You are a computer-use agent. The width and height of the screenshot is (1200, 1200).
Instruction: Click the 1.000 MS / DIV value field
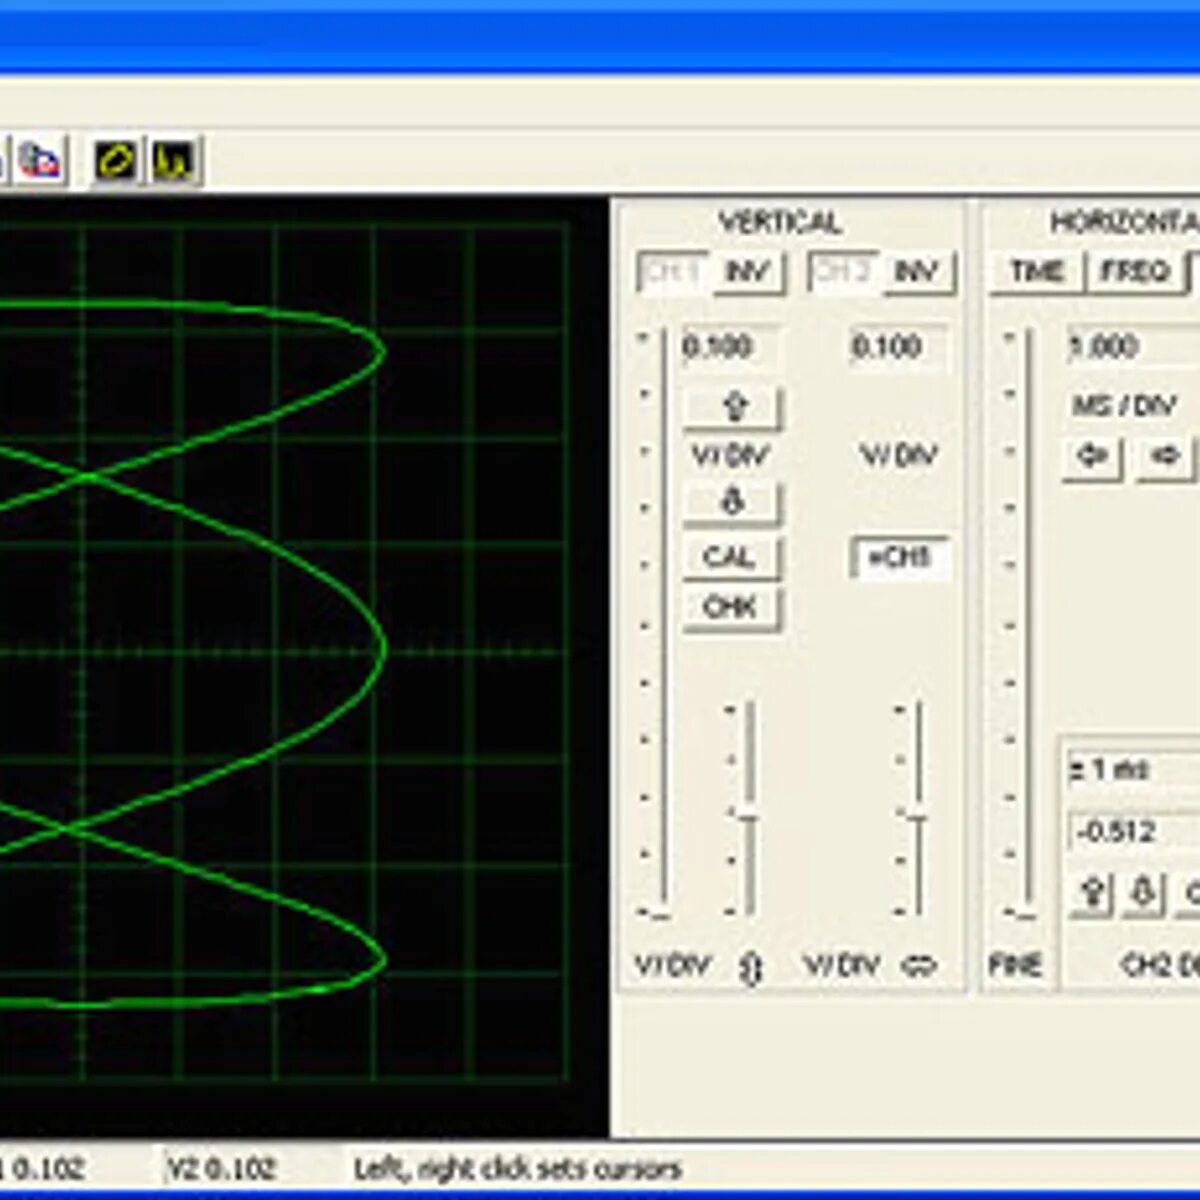coord(1133,347)
